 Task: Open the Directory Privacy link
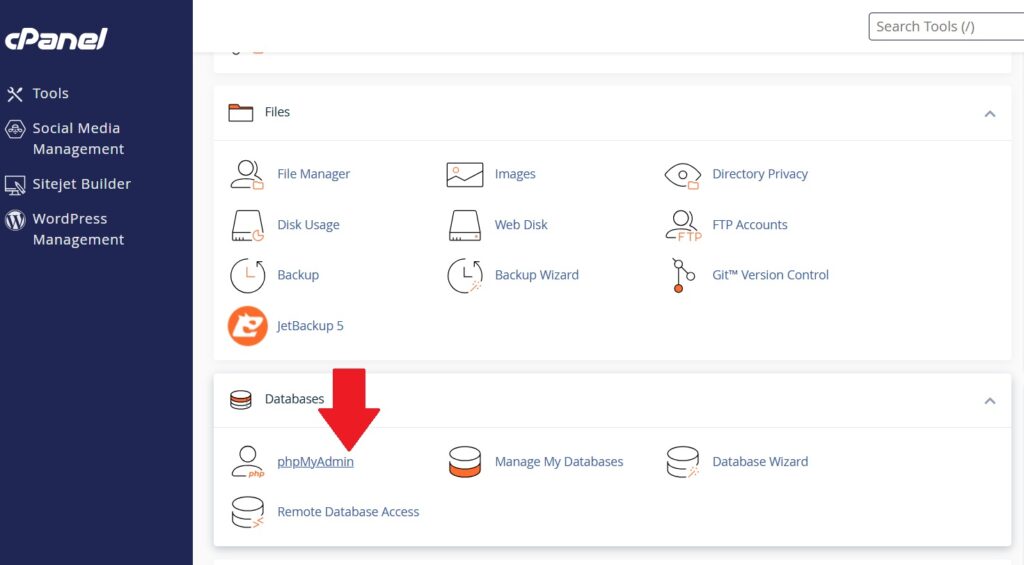(x=760, y=174)
